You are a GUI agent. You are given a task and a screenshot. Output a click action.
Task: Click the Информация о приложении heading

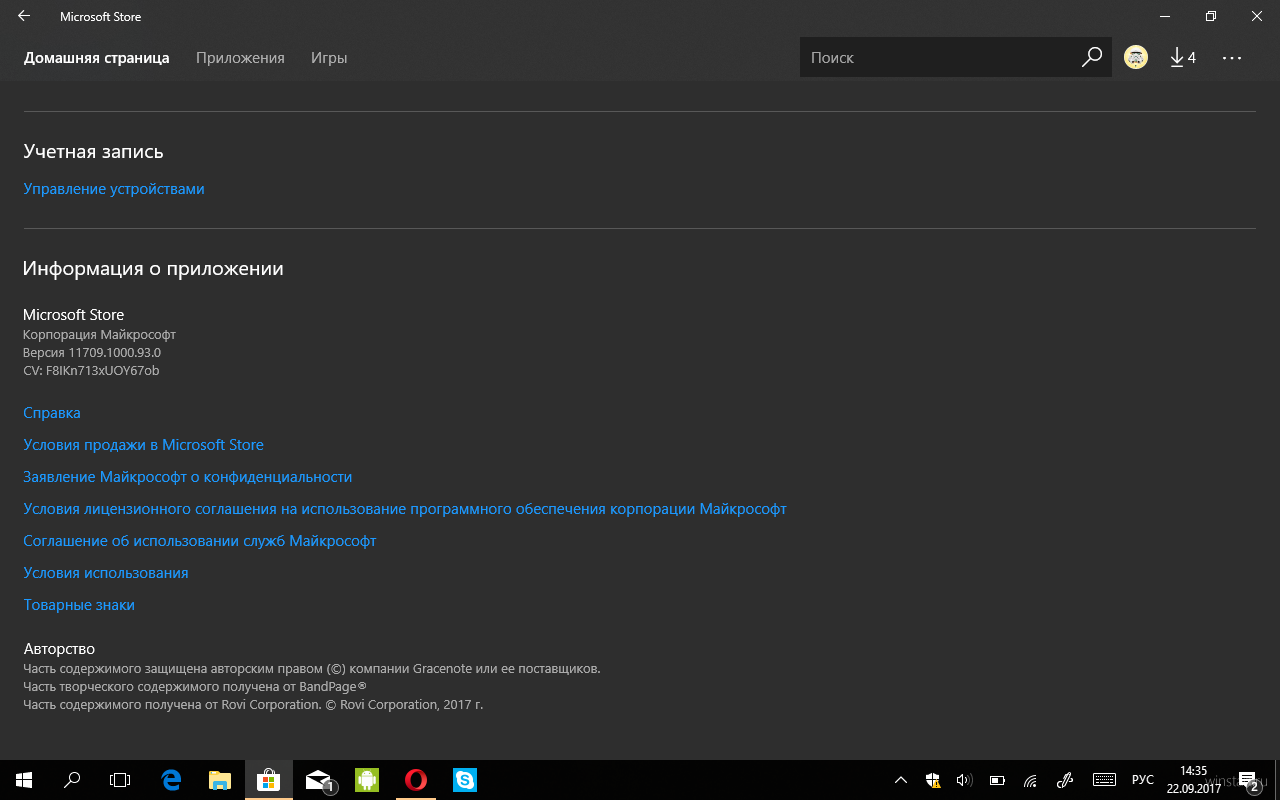tap(153, 269)
